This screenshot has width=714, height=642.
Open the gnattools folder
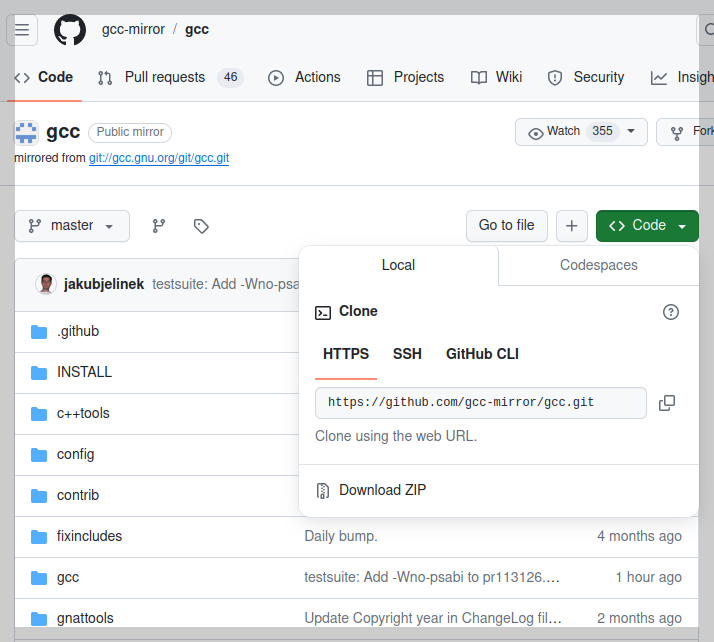click(85, 618)
